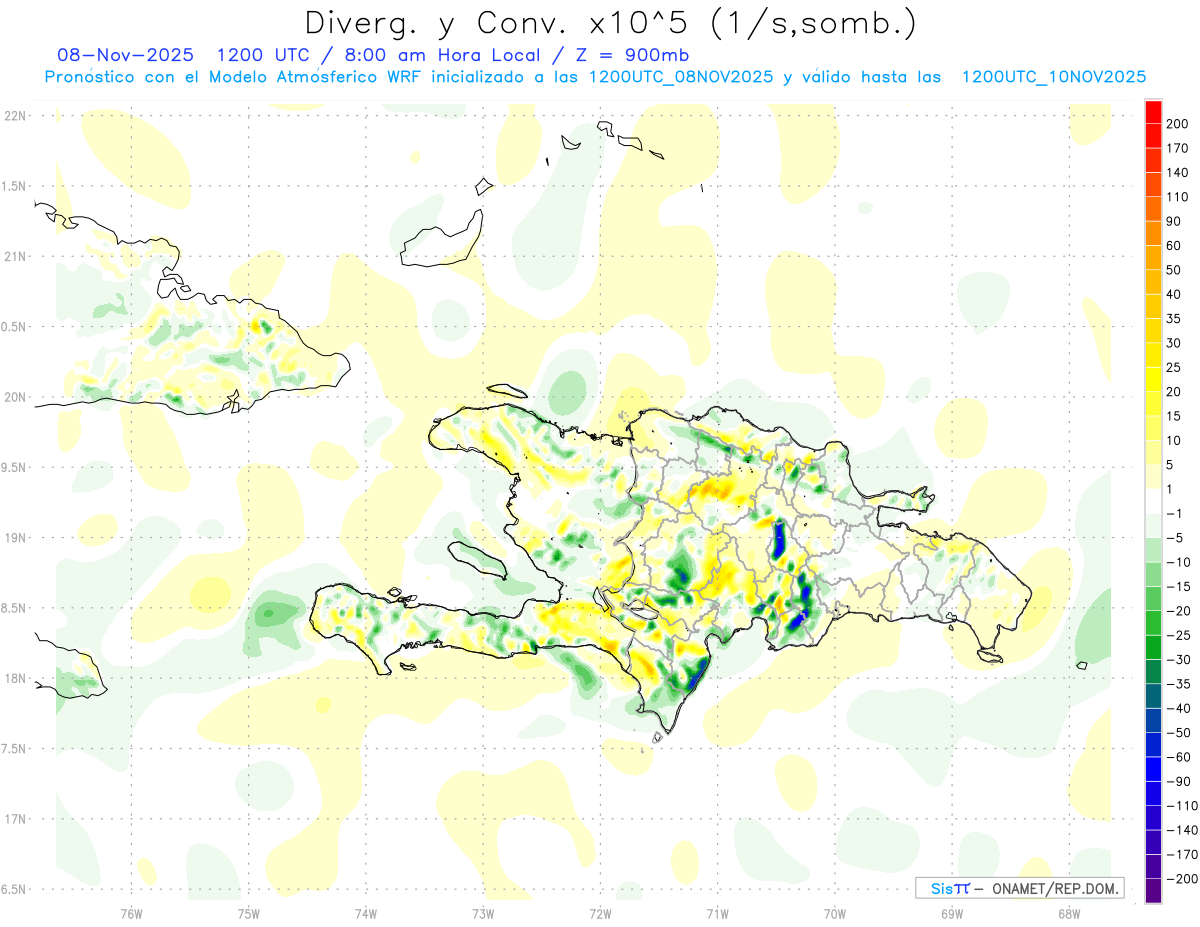Screen dimensions: 1200x927
Task: Select the 18N latitude label
Action: (x=15, y=678)
